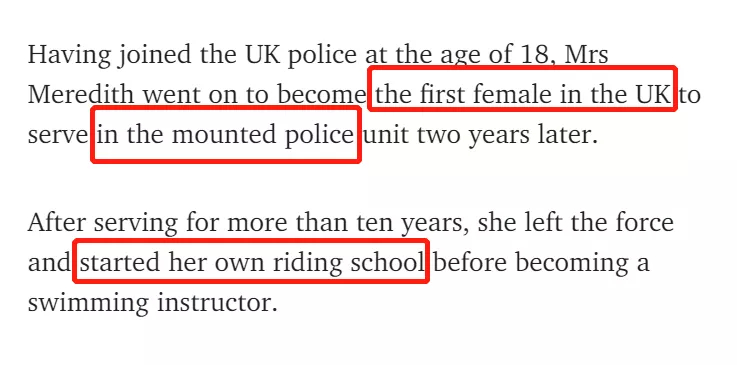
Task: Click the boxed text "in the mounted police"
Action: pyautogui.click(x=226, y=136)
